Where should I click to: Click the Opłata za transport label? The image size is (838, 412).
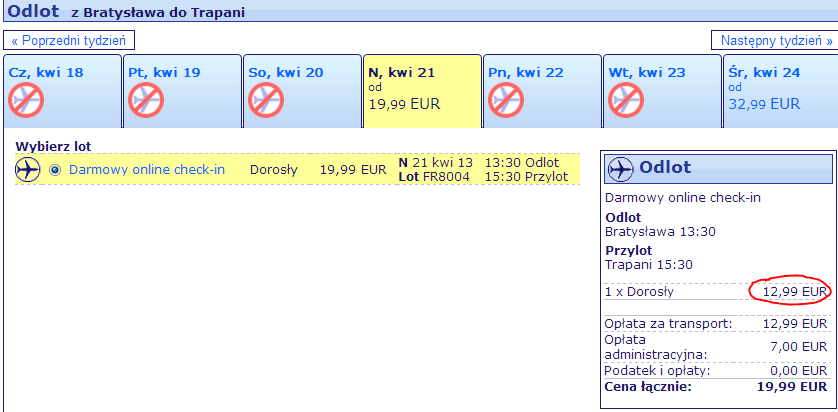pyautogui.click(x=668, y=324)
